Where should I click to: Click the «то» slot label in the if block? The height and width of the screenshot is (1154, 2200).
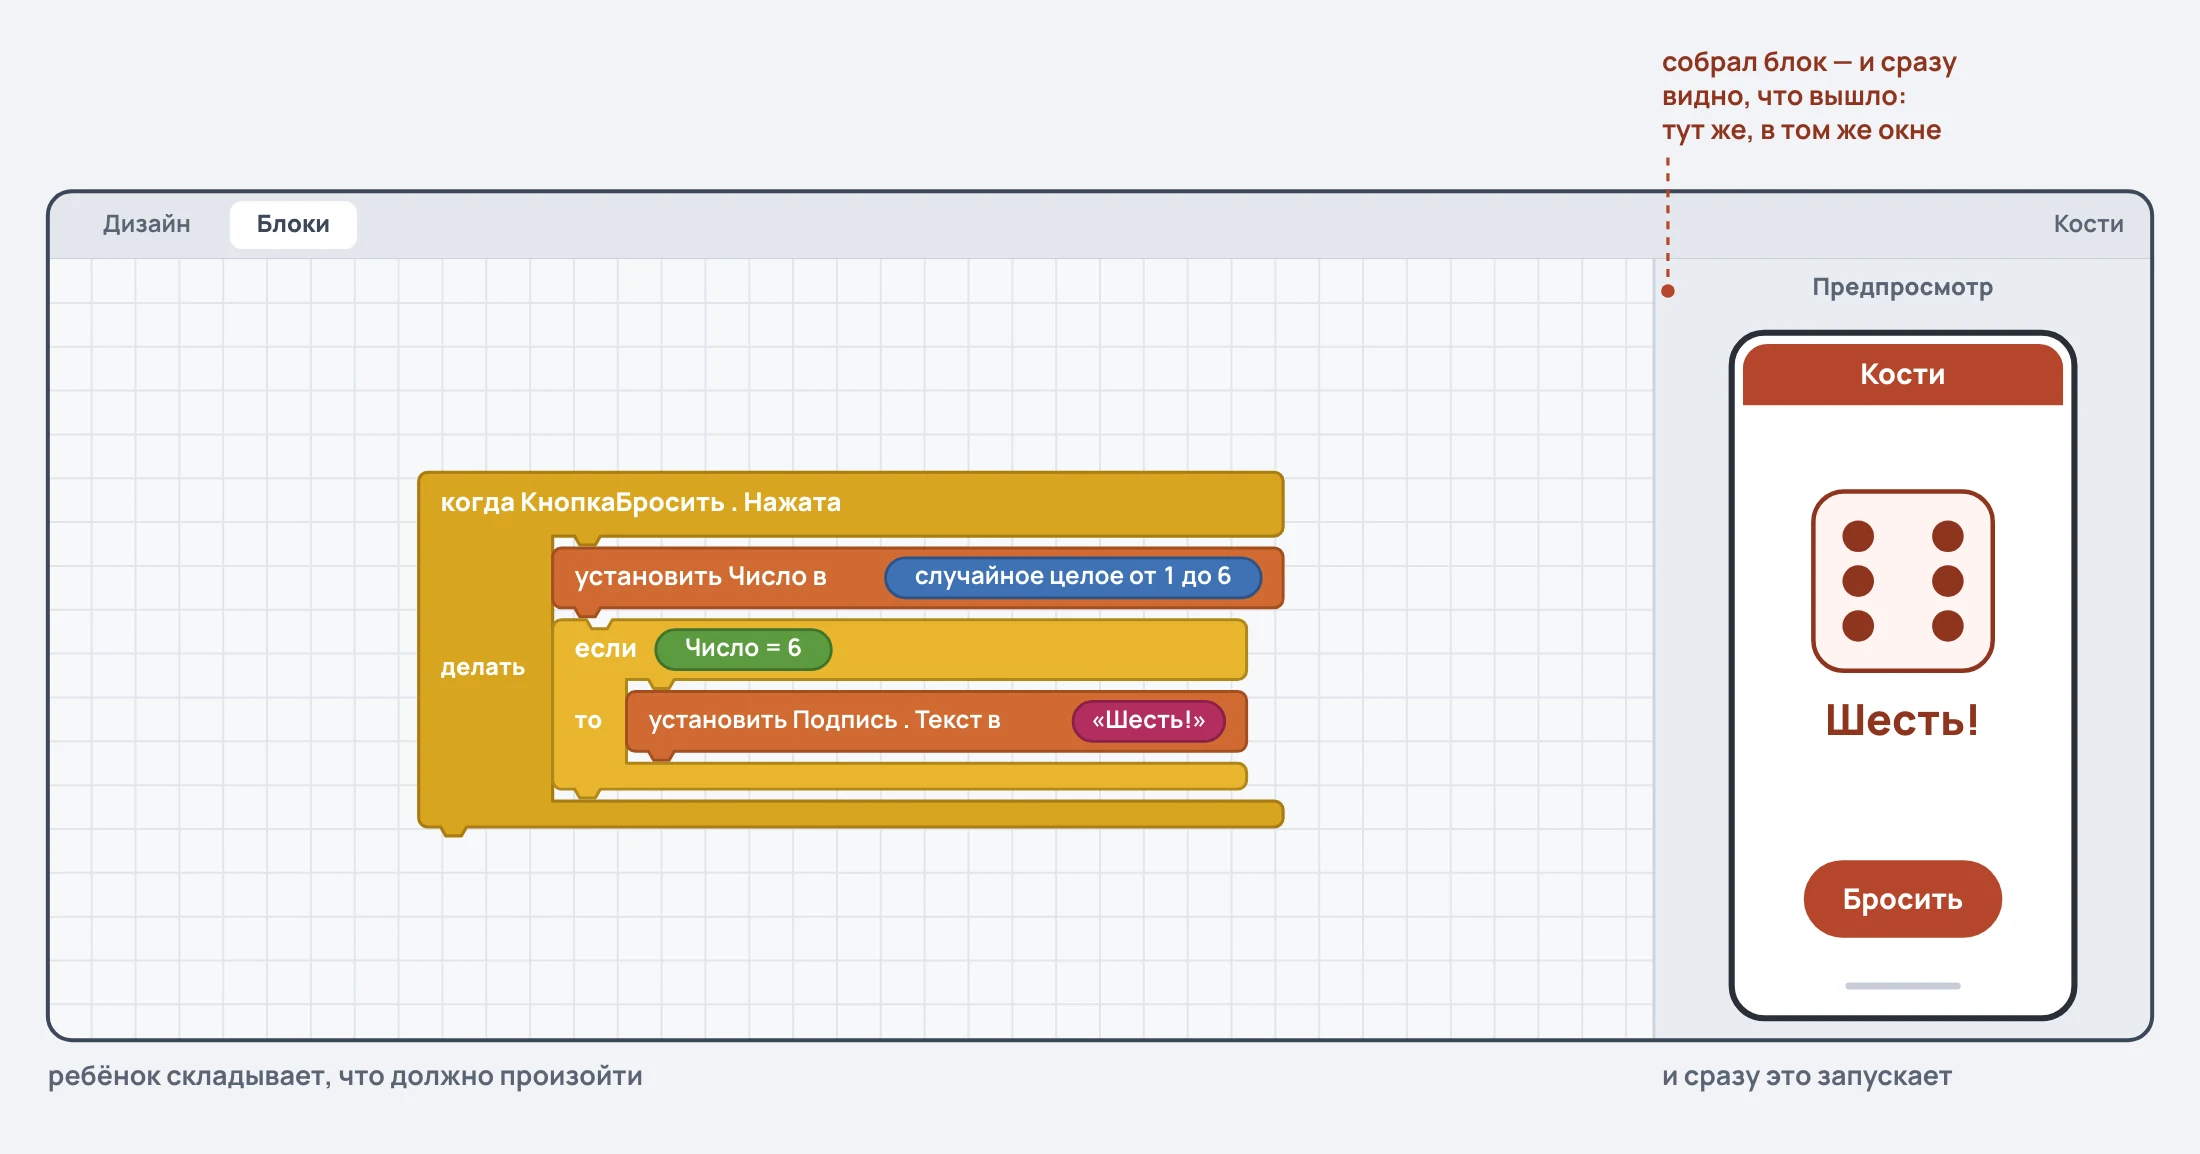coord(588,721)
